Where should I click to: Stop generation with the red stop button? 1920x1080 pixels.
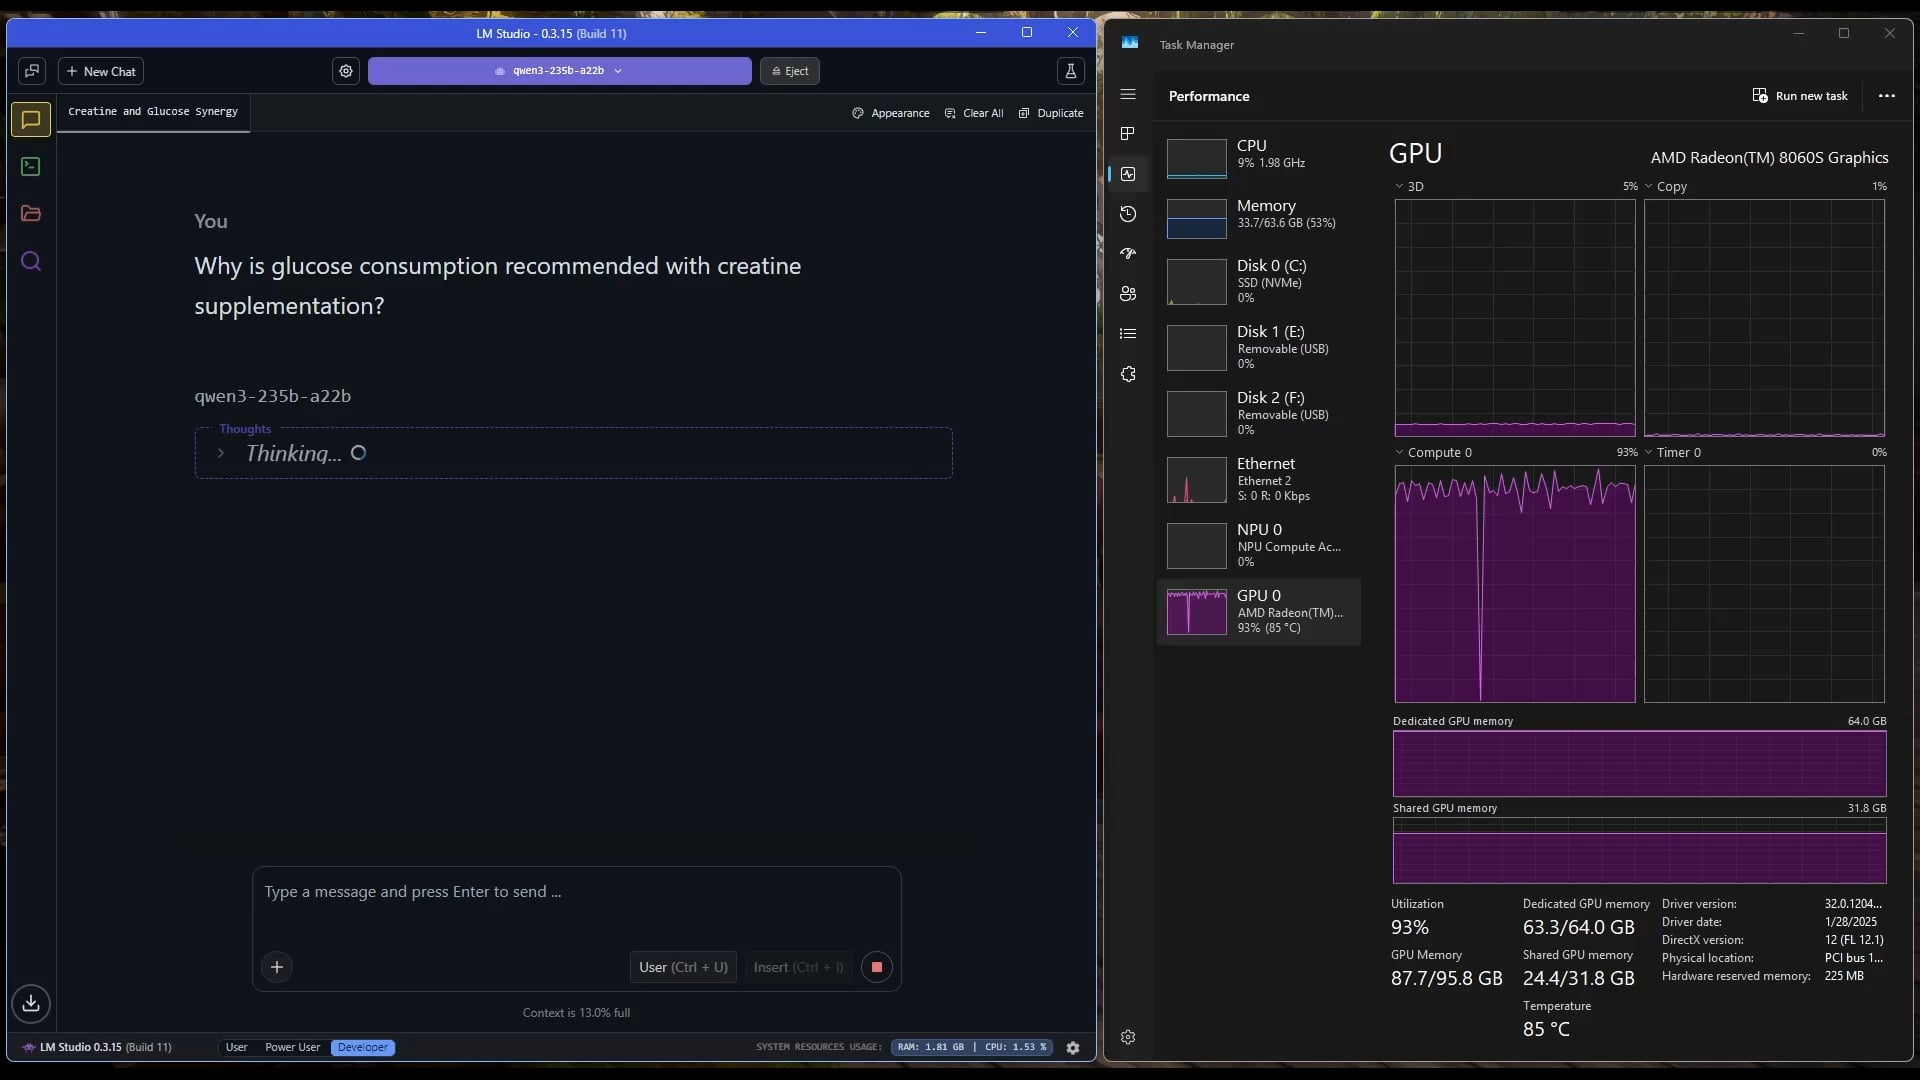[x=877, y=967]
